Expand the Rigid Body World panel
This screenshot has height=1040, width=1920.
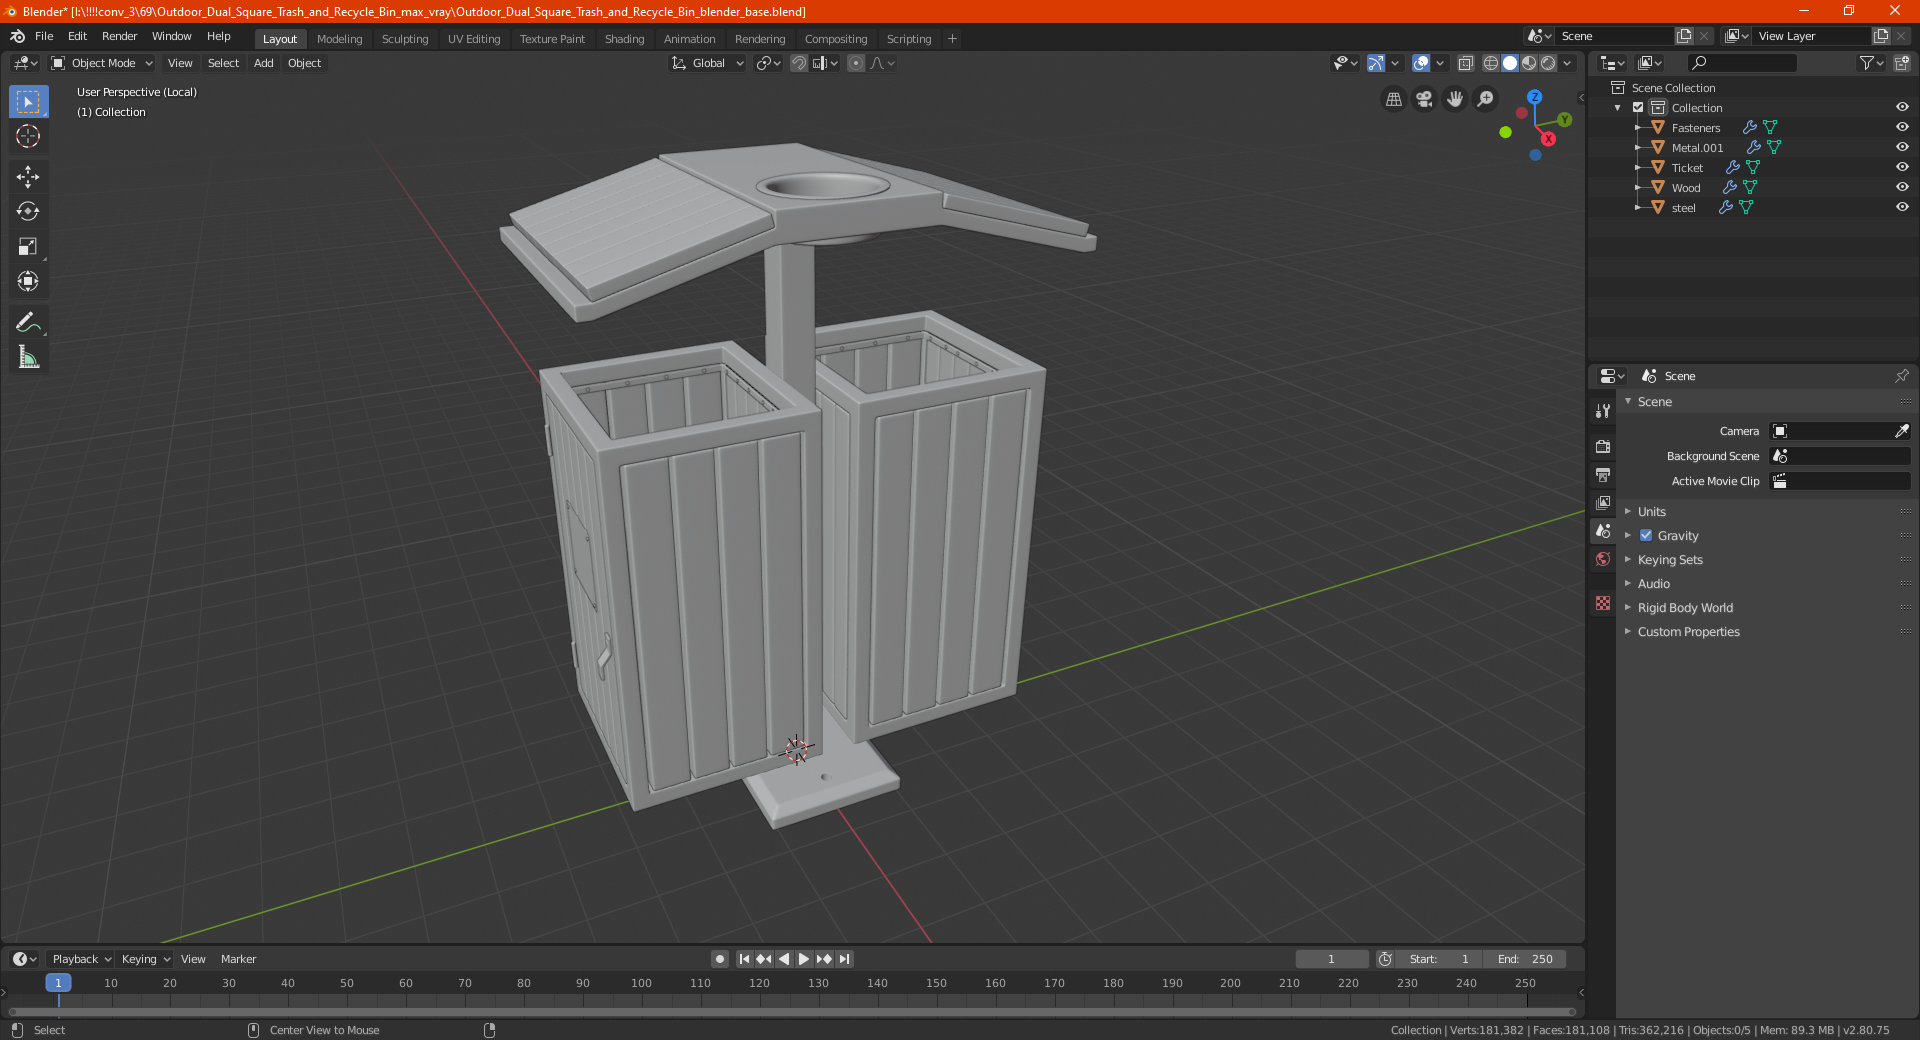click(x=1685, y=607)
